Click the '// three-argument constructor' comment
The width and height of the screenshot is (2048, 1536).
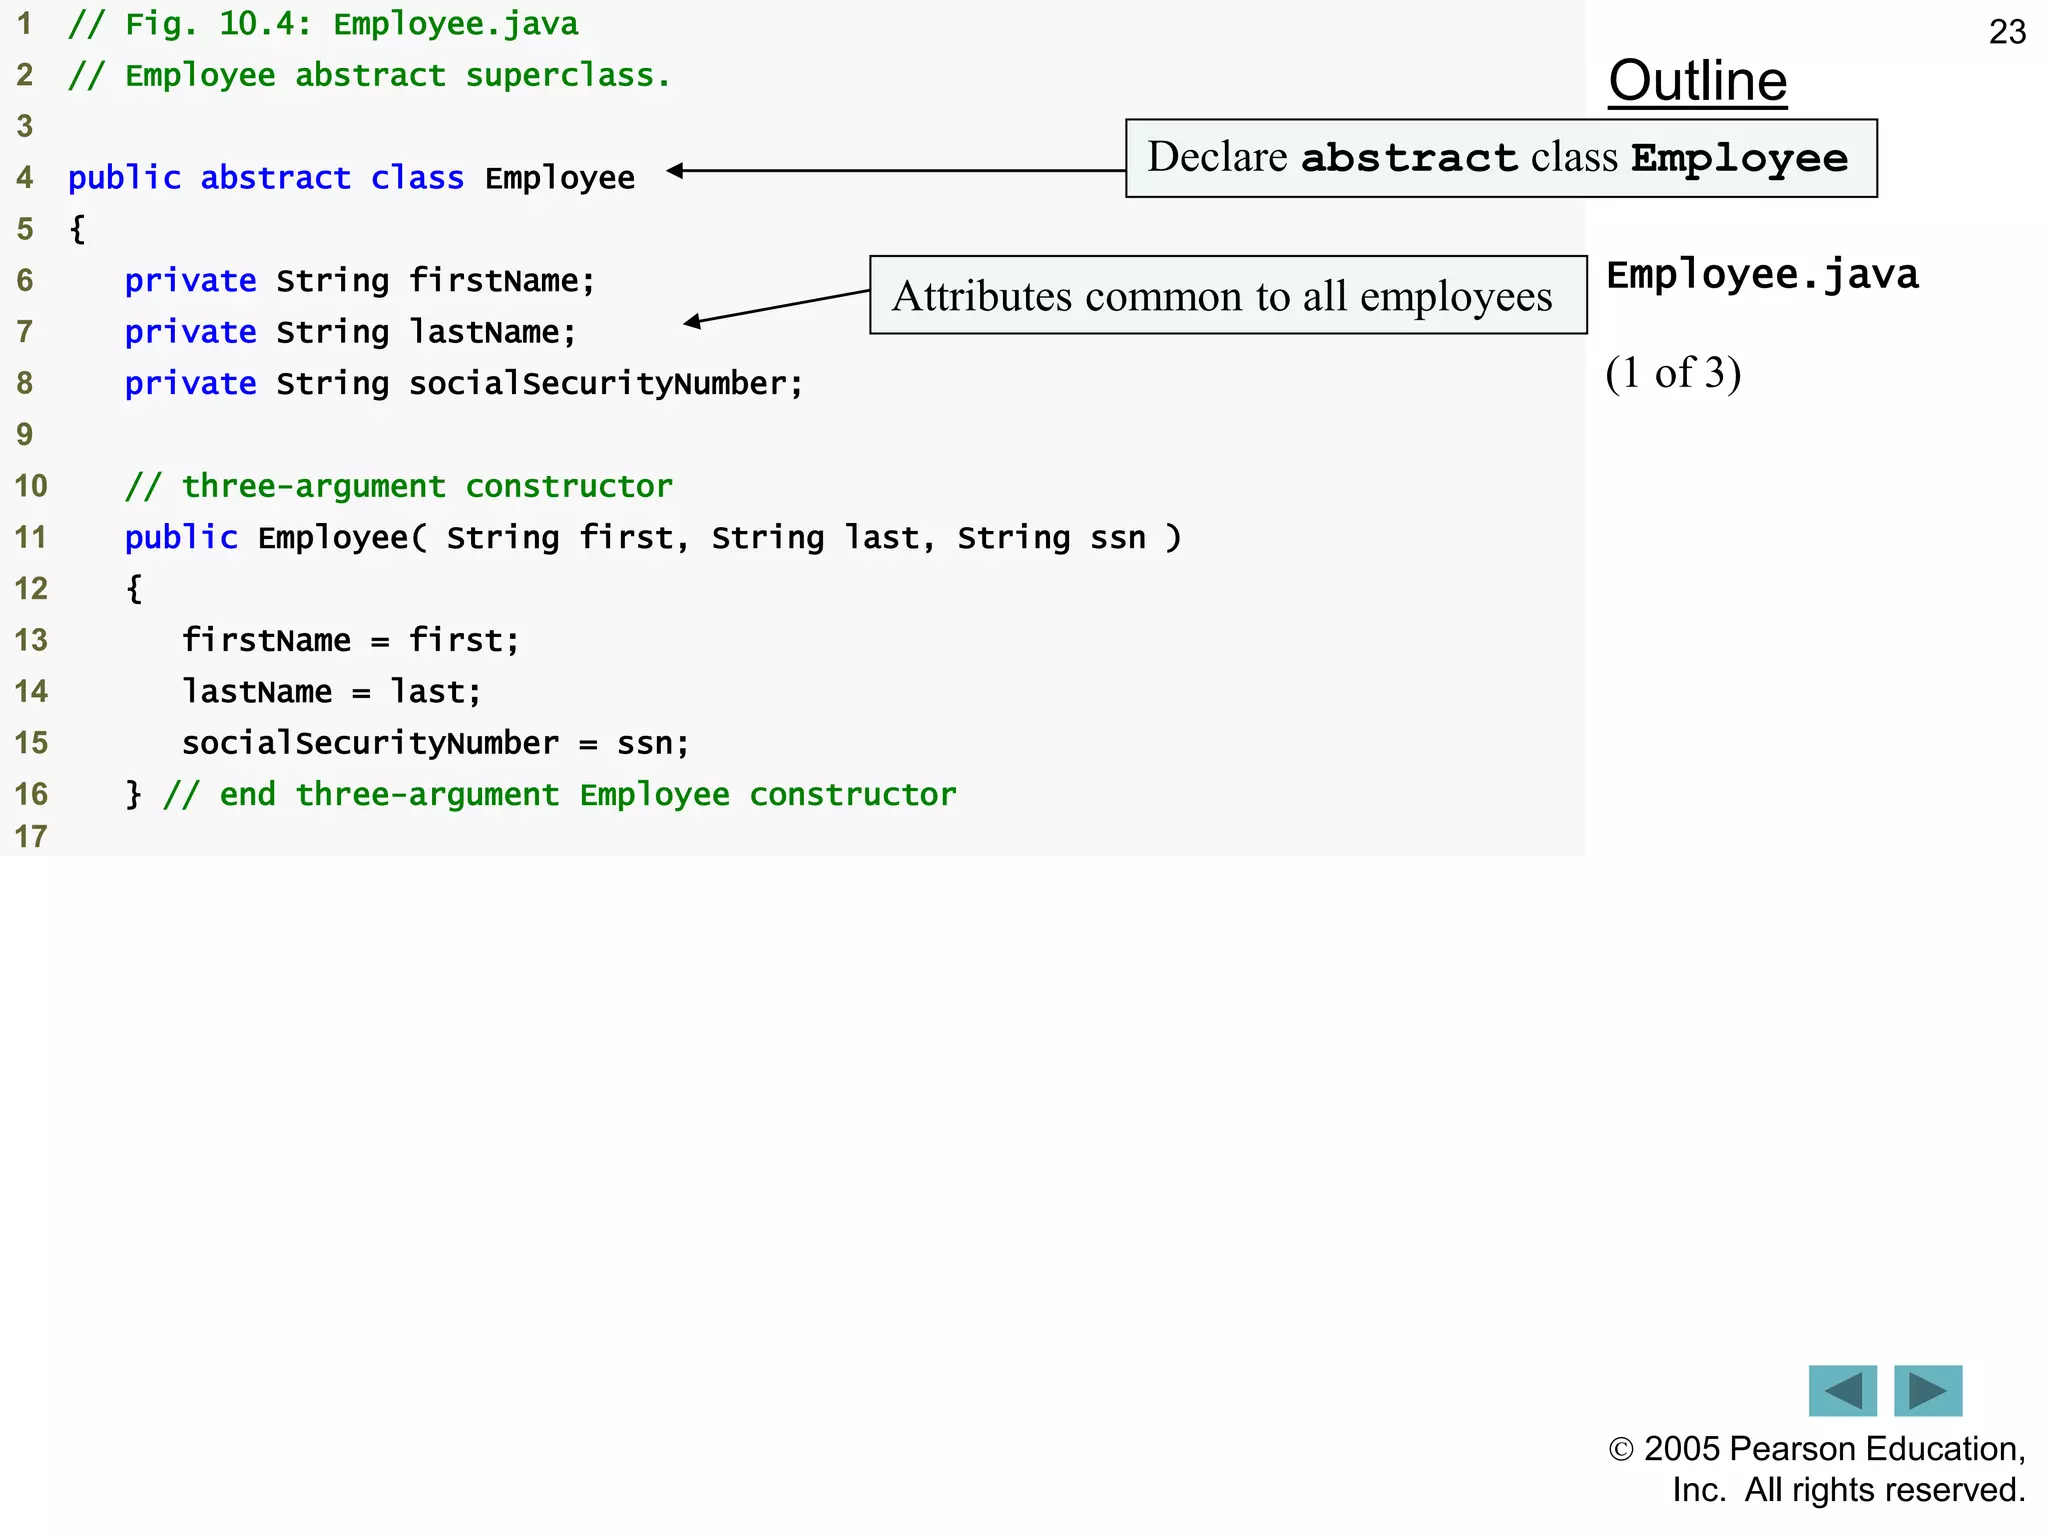[x=399, y=486]
